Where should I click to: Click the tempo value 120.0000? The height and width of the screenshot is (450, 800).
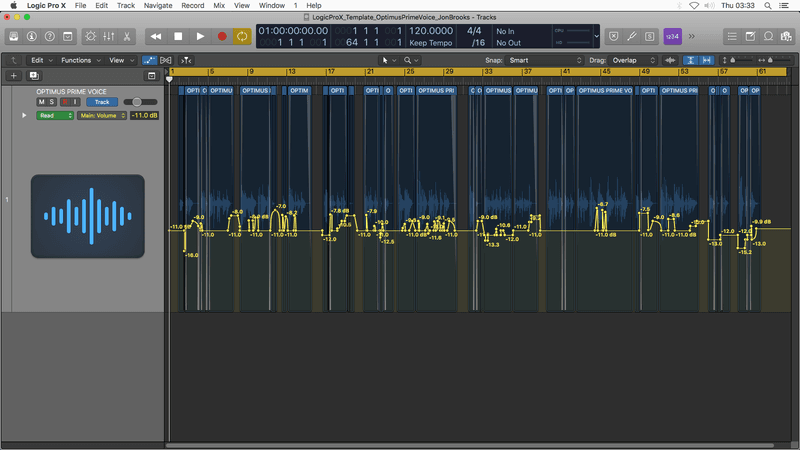(431, 31)
